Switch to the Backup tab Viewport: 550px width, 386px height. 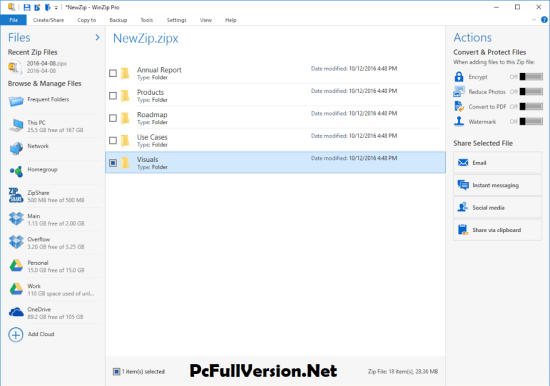[x=118, y=20]
